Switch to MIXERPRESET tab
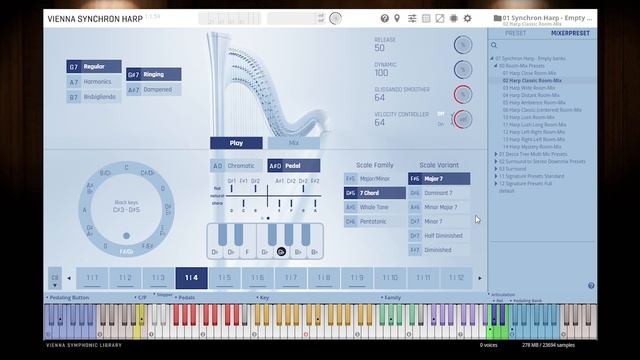This screenshot has width=640, height=360. tap(570, 33)
